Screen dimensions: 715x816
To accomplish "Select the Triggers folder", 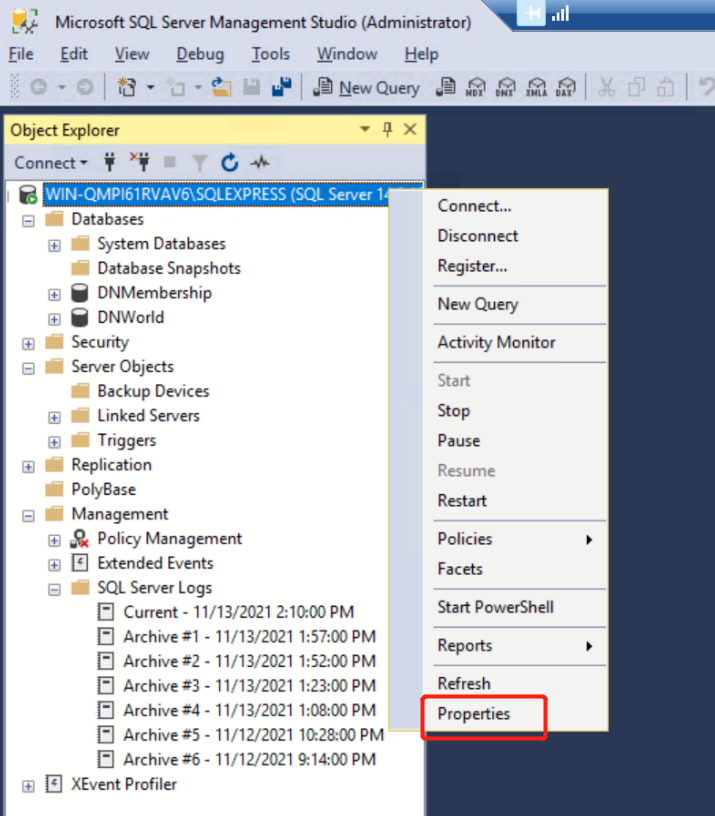I will click(x=126, y=440).
